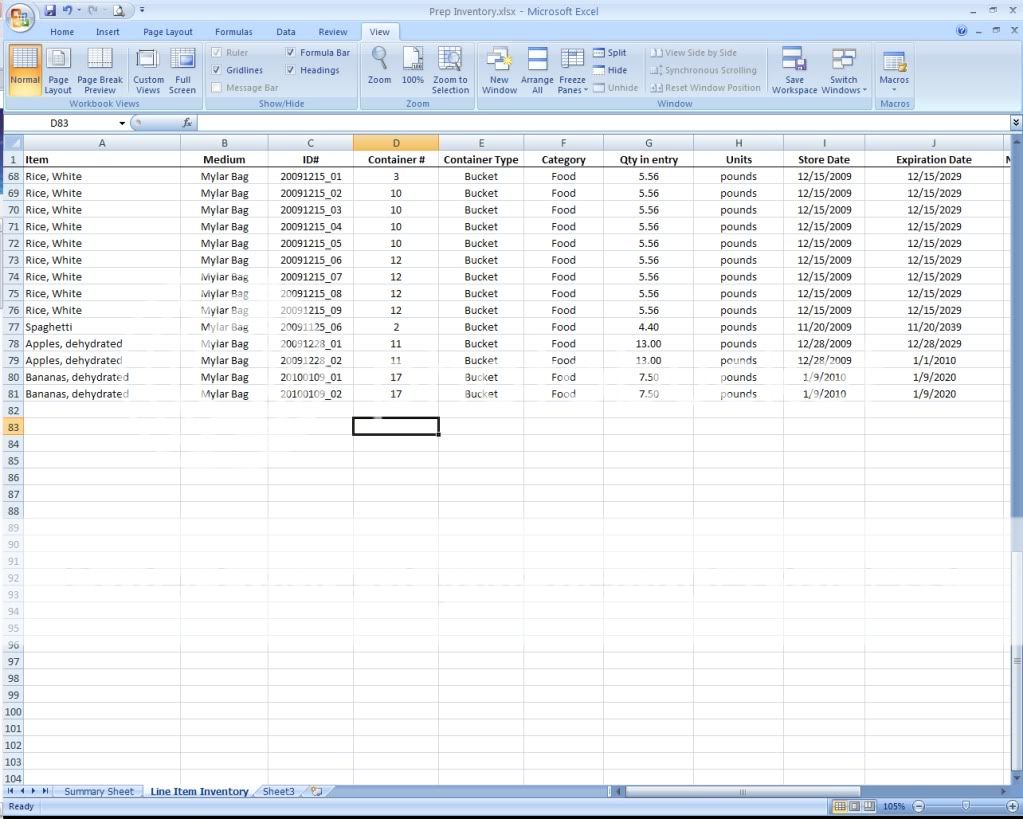Customize Quick Access Toolbar dropdown
Screen dimensions: 1023x819
point(142,10)
